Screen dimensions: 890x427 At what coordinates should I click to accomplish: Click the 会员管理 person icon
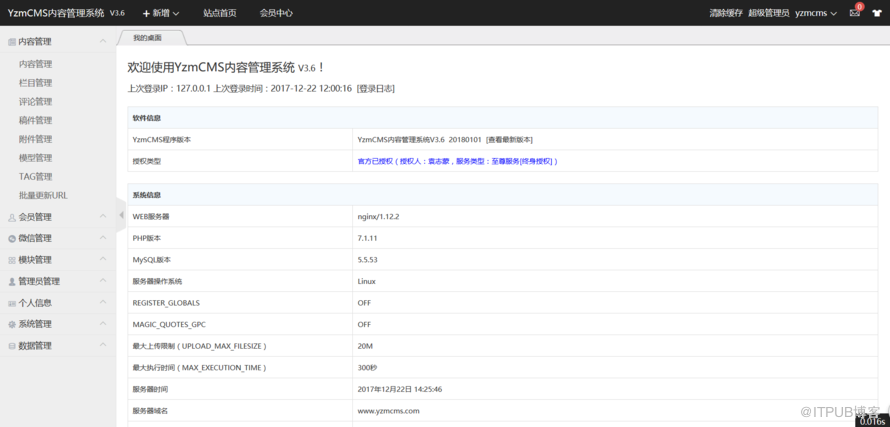point(12,217)
